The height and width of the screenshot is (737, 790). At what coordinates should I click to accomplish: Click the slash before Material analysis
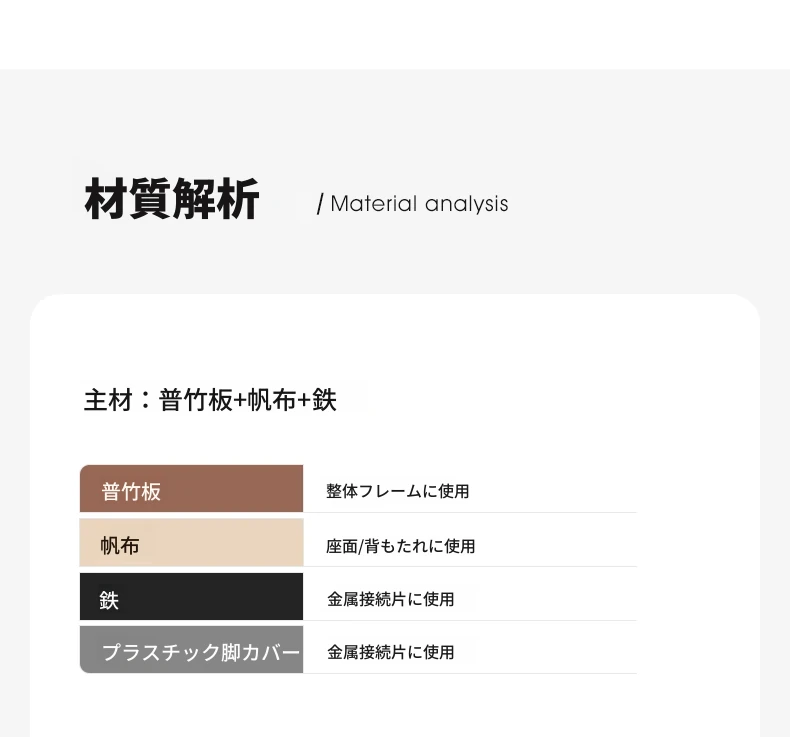click(x=320, y=204)
